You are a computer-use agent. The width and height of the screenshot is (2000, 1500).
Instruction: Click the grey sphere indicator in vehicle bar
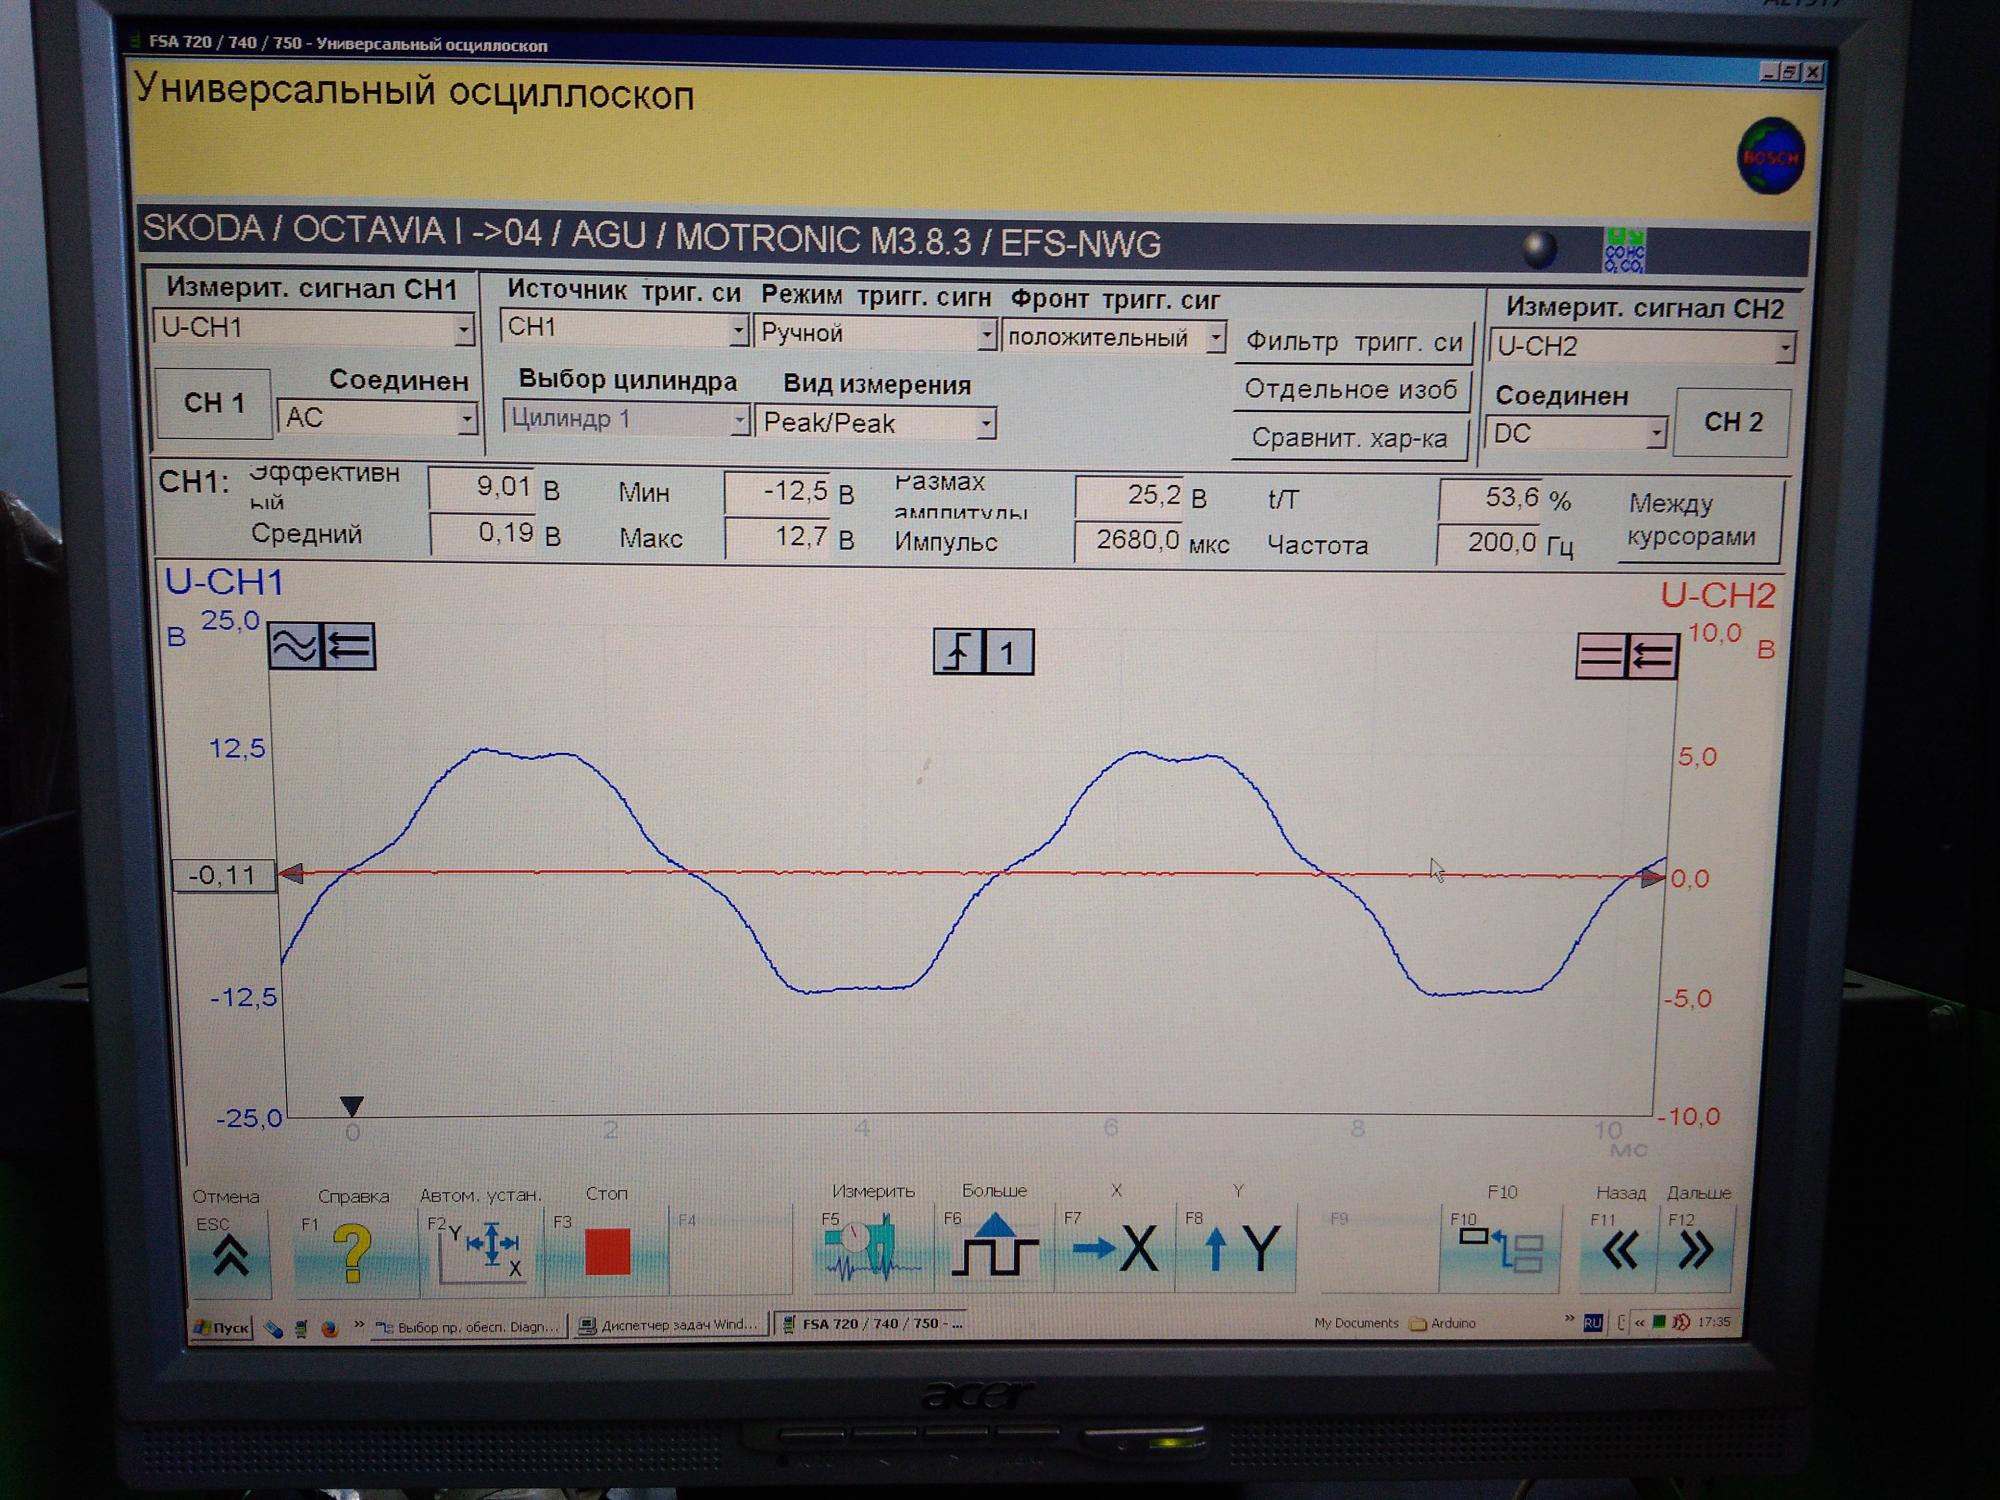click(x=1539, y=249)
